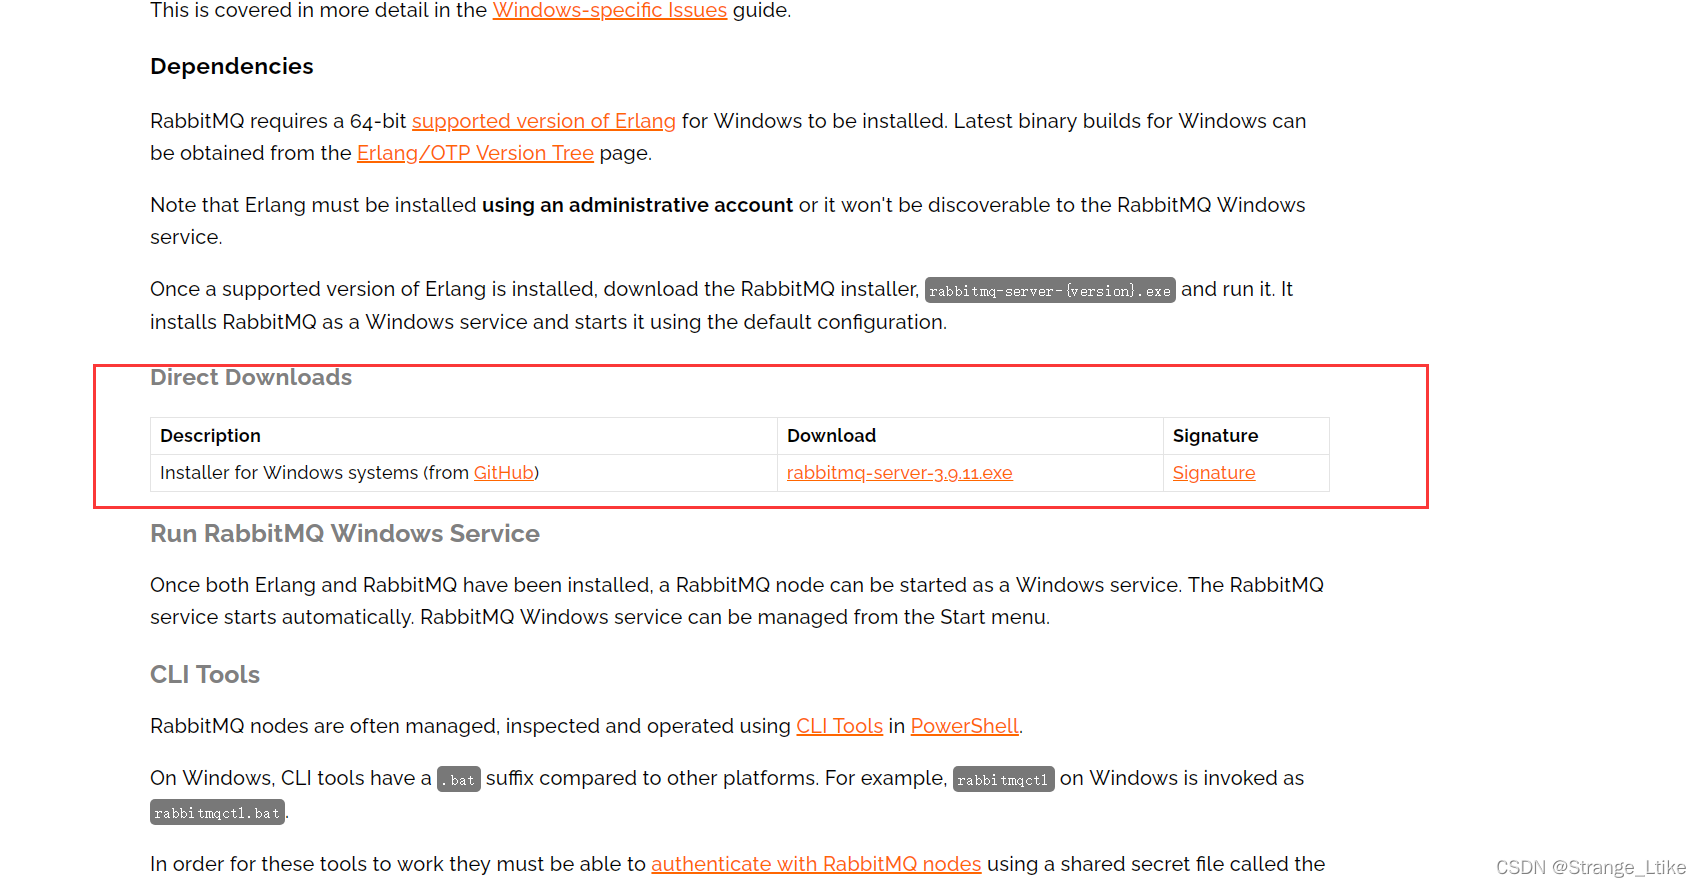Open the Erlang/OTP Version Tree page link

[475, 153]
